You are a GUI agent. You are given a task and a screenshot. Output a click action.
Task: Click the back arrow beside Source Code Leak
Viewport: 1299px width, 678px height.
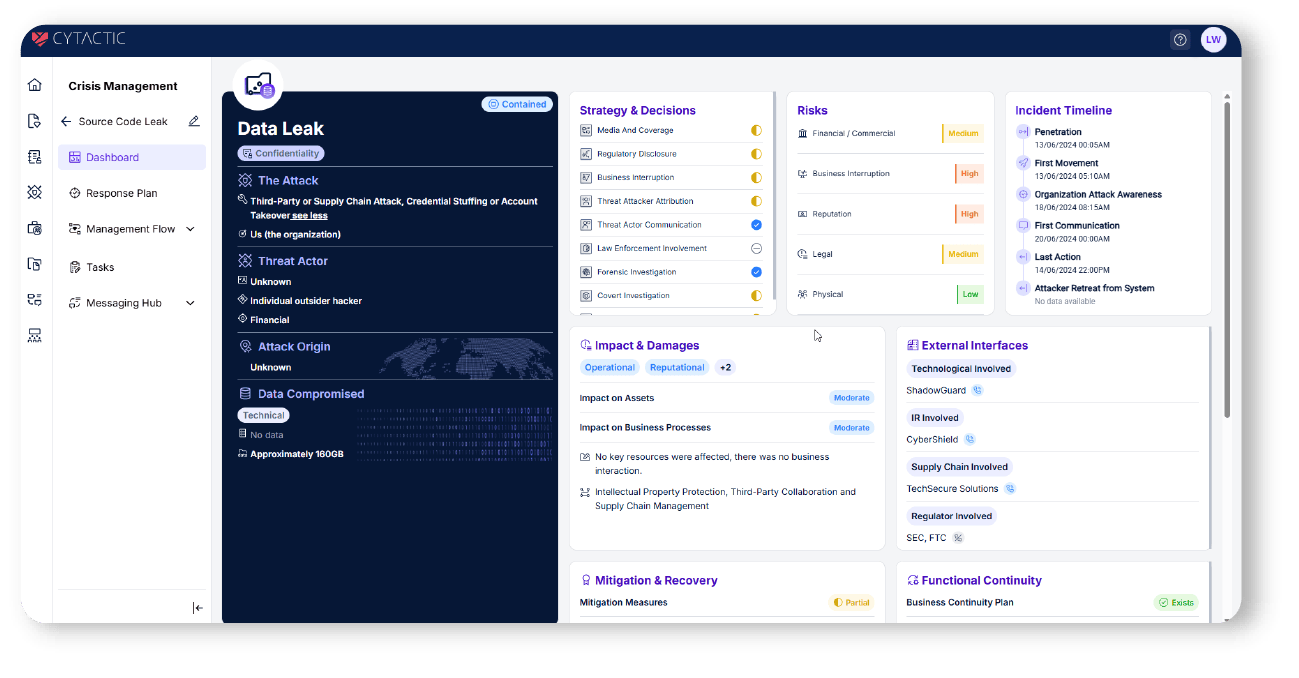[66, 121]
